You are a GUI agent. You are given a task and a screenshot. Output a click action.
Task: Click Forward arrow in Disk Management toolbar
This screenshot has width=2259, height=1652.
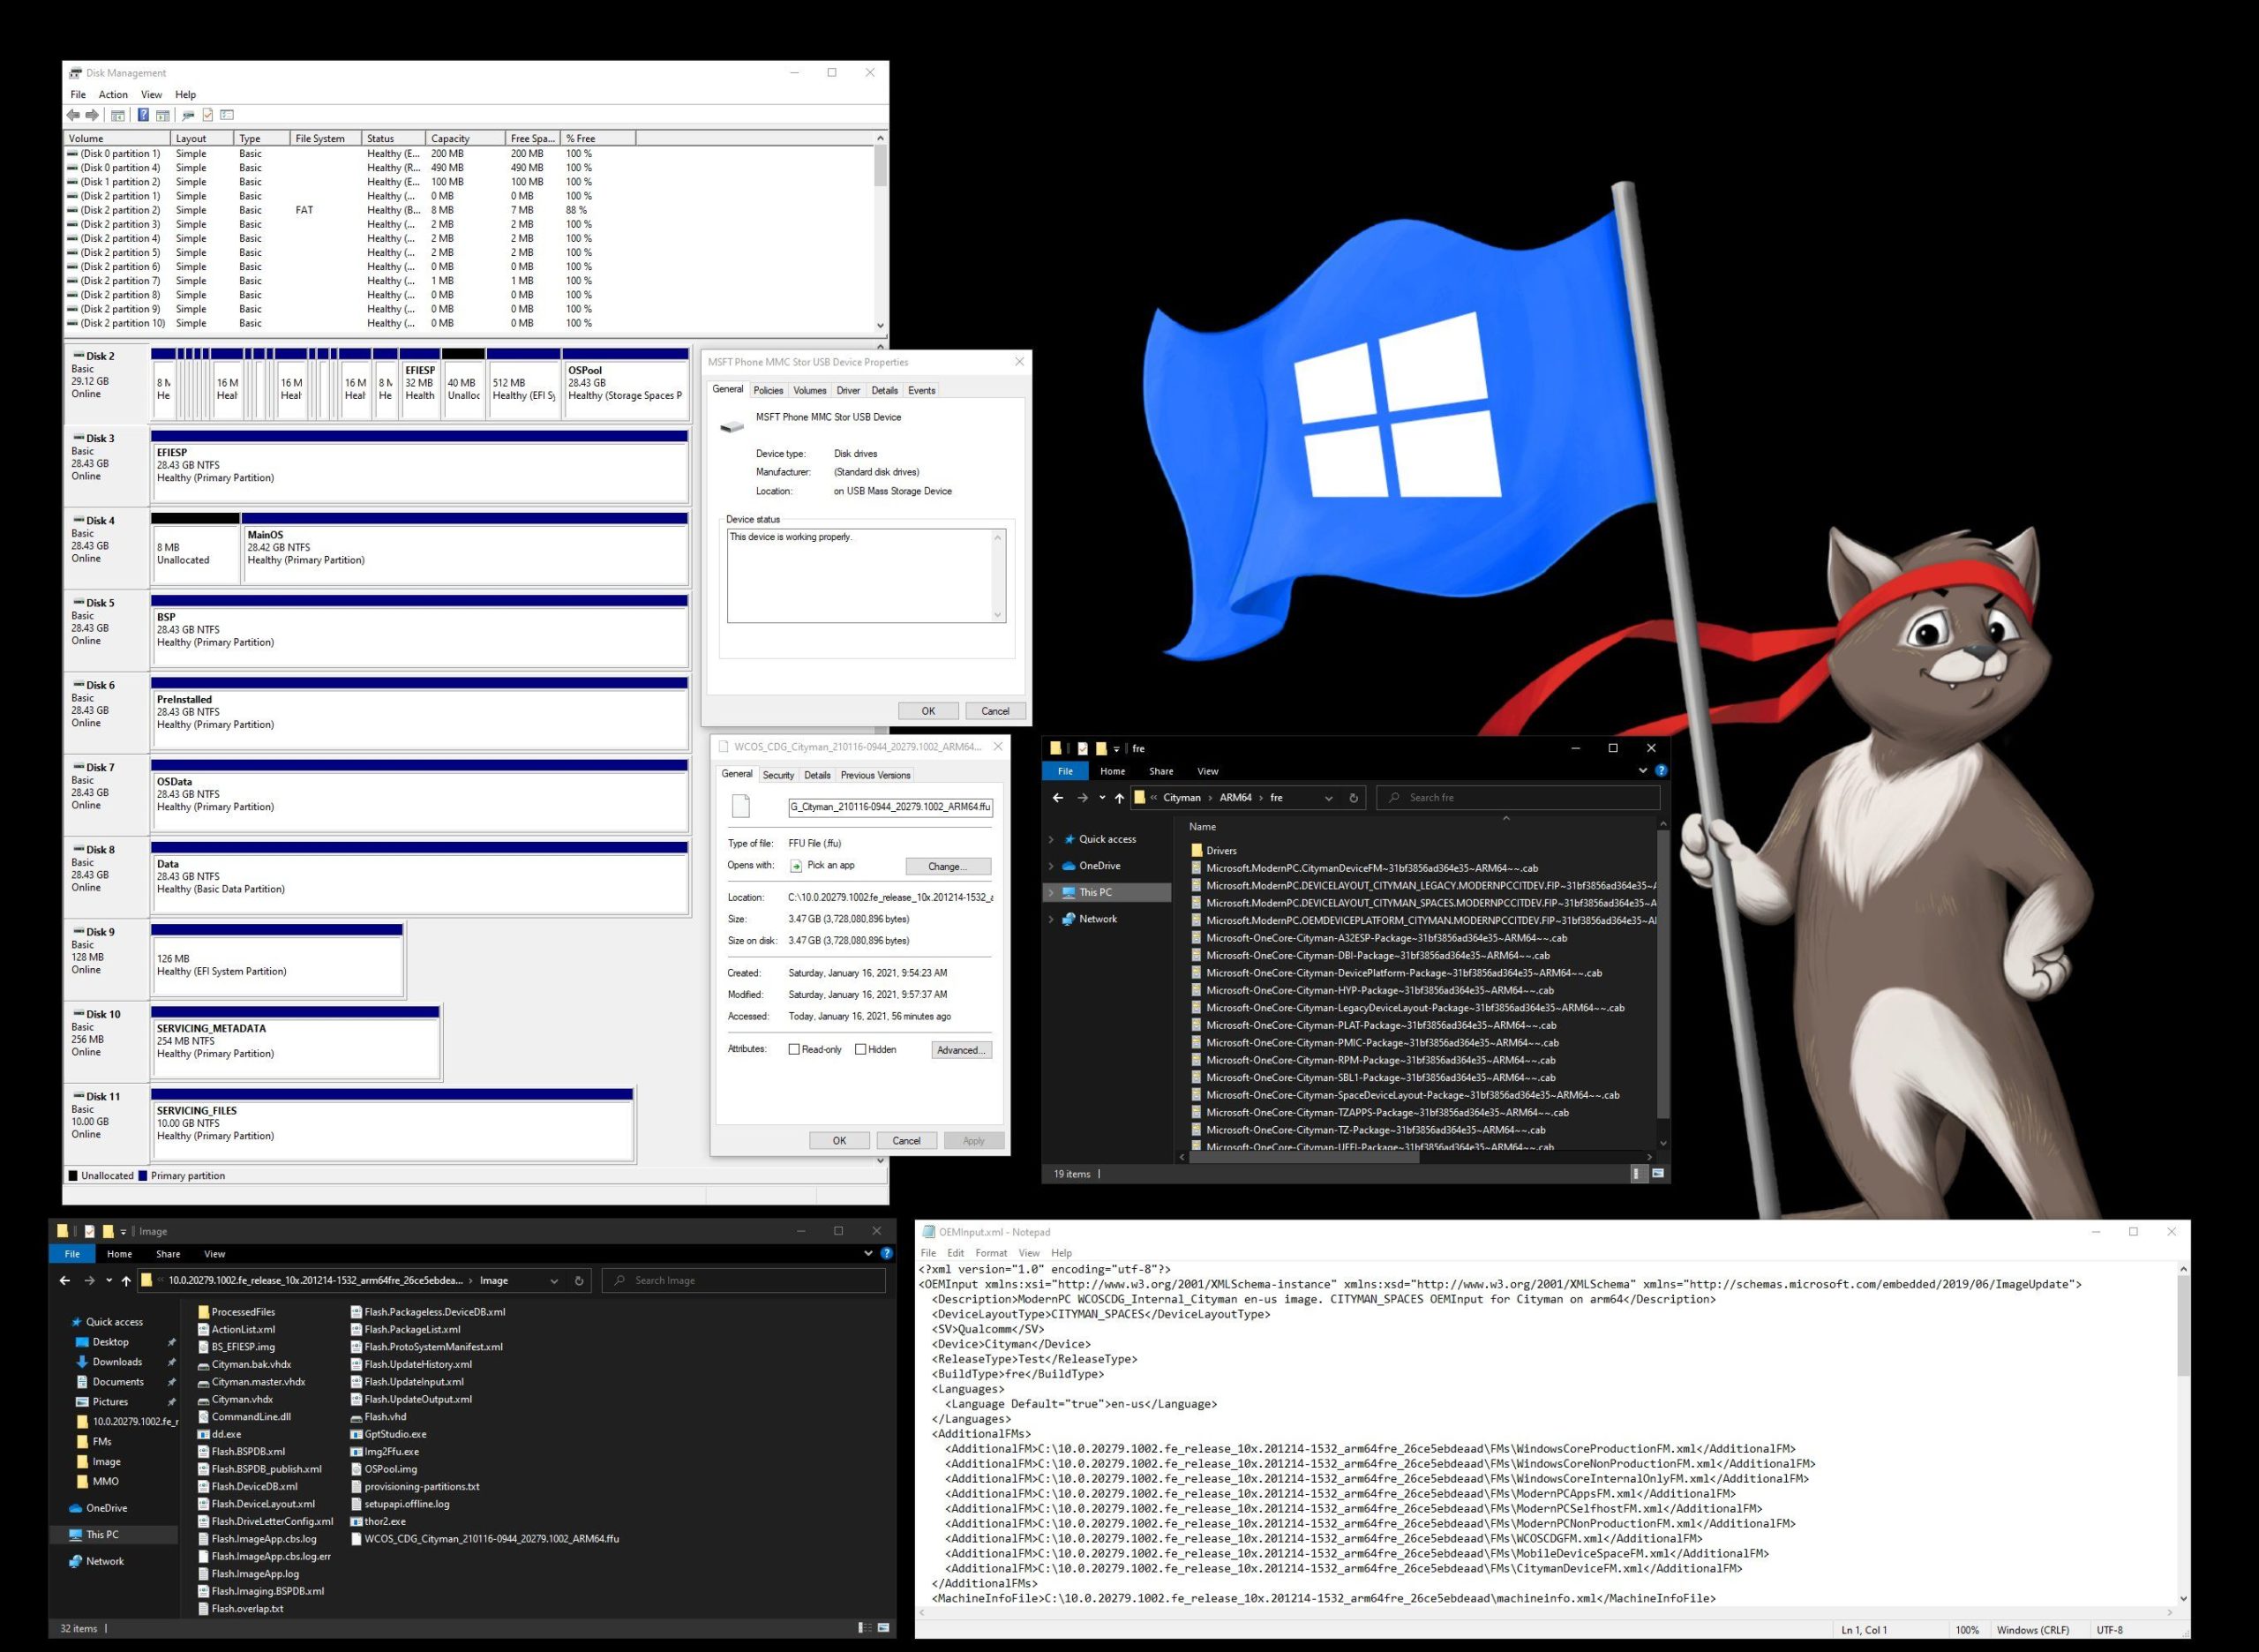[92, 115]
